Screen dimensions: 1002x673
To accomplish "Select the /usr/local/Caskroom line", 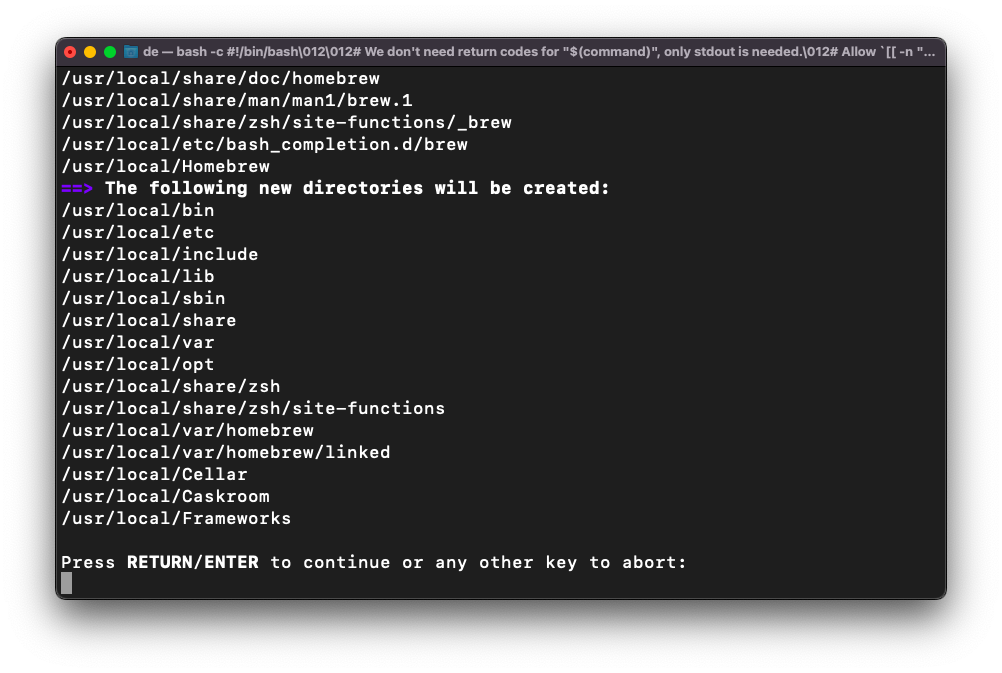I will pyautogui.click(x=164, y=496).
